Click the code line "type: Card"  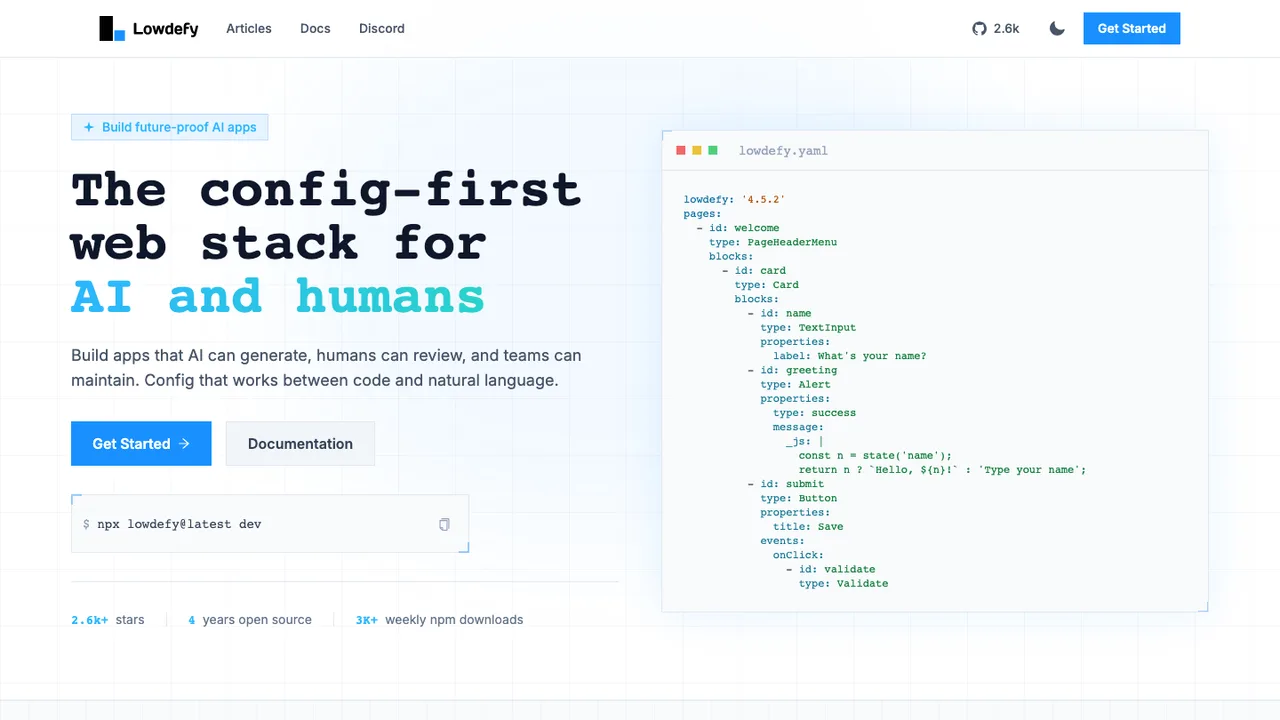tap(767, 285)
